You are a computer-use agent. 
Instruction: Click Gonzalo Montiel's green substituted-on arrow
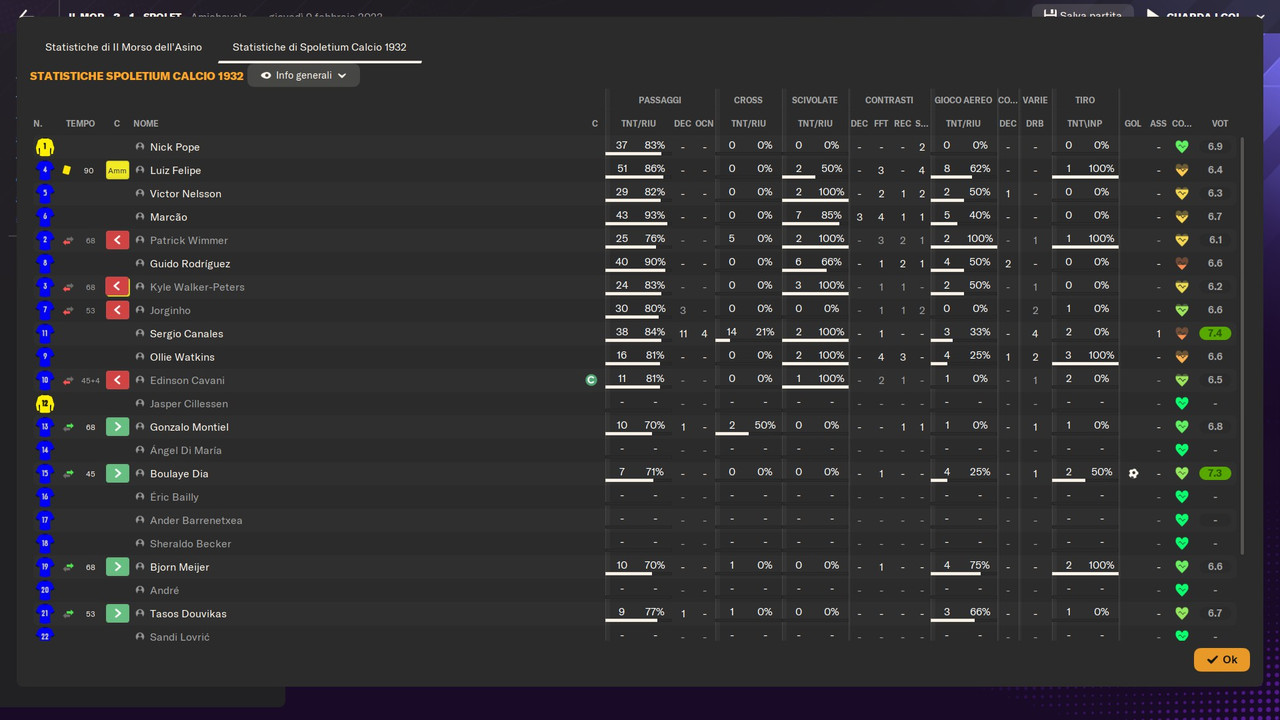(x=117, y=427)
